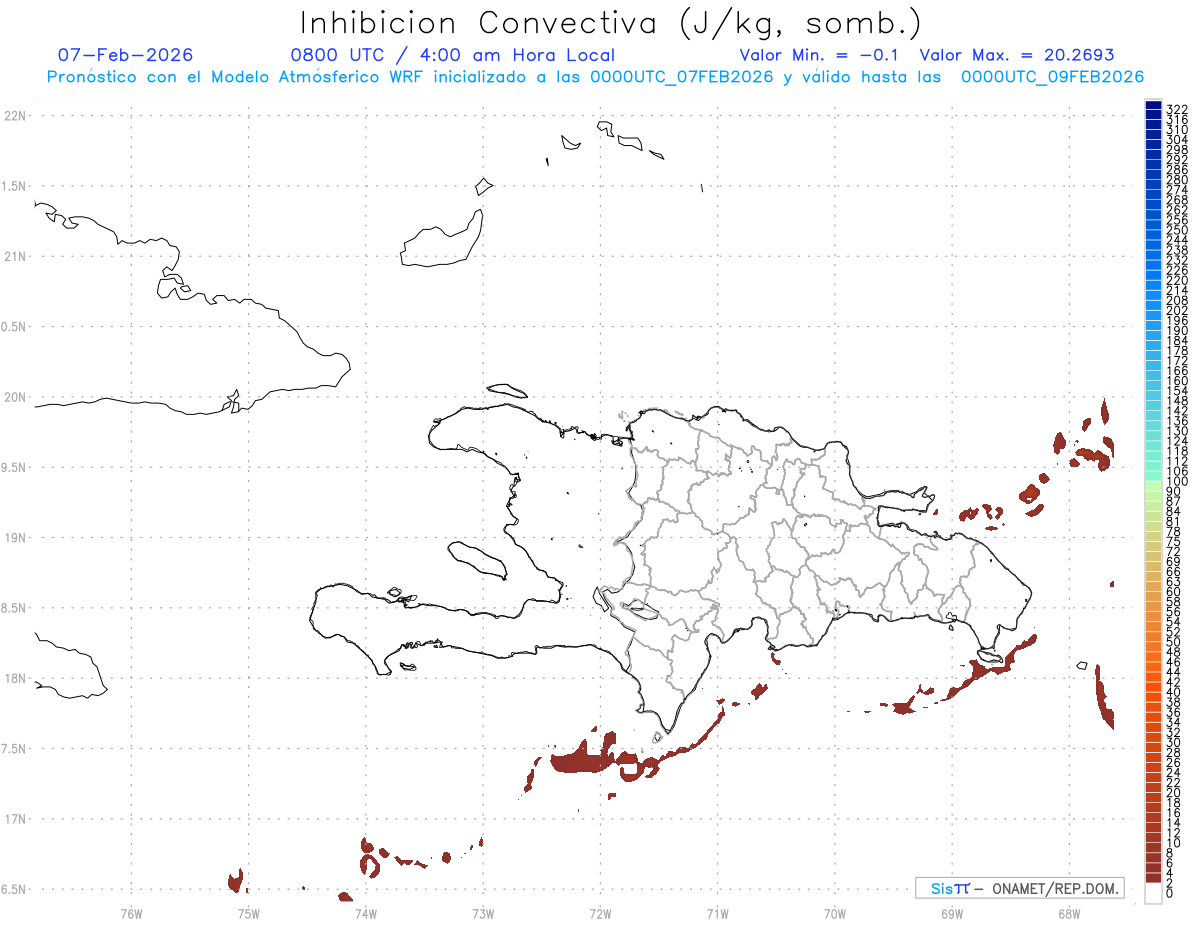Click the 17N latitude label
Screen dimensions: 1200x927
(14, 819)
